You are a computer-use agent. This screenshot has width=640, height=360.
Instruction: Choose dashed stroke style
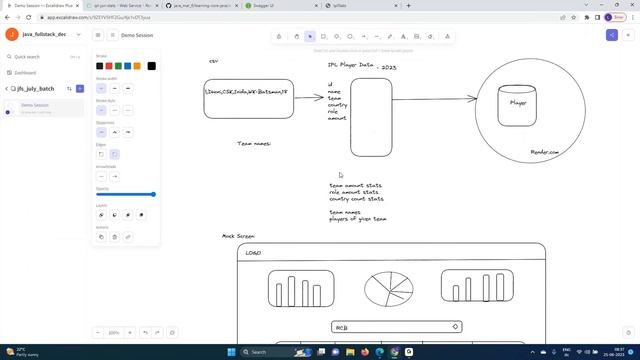pos(115,110)
